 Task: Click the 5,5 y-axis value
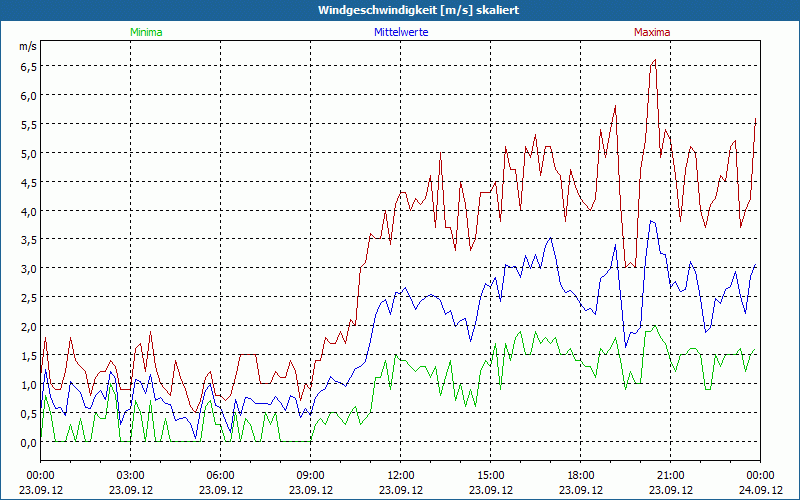(29, 125)
